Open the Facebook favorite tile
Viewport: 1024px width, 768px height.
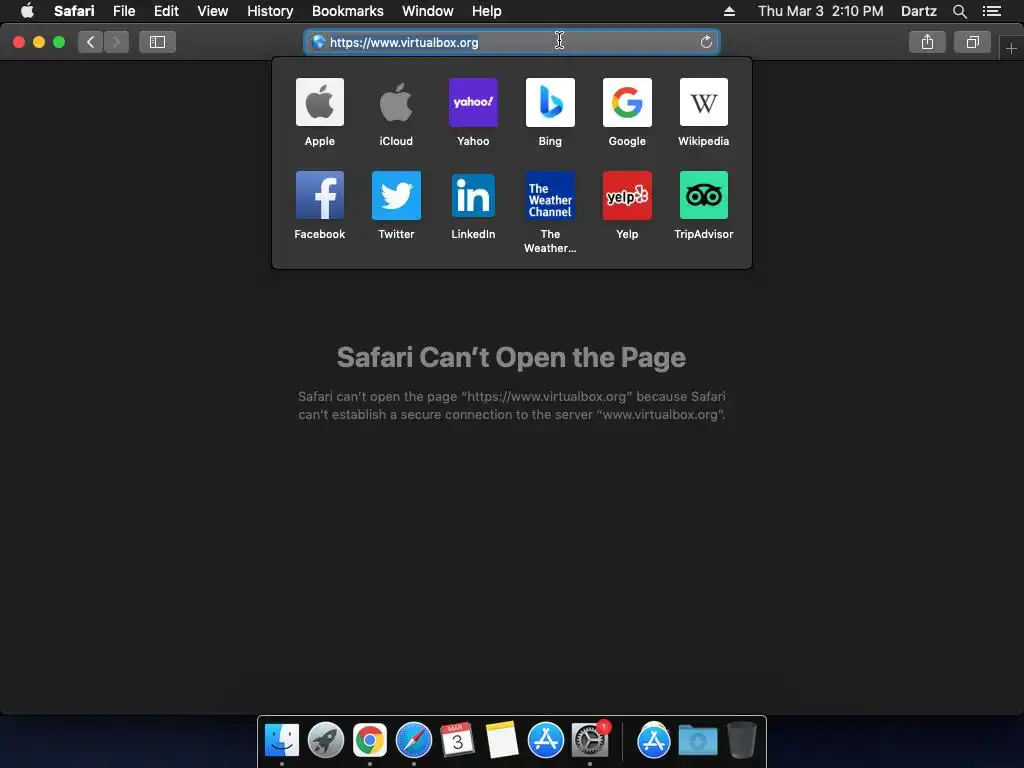(319, 195)
